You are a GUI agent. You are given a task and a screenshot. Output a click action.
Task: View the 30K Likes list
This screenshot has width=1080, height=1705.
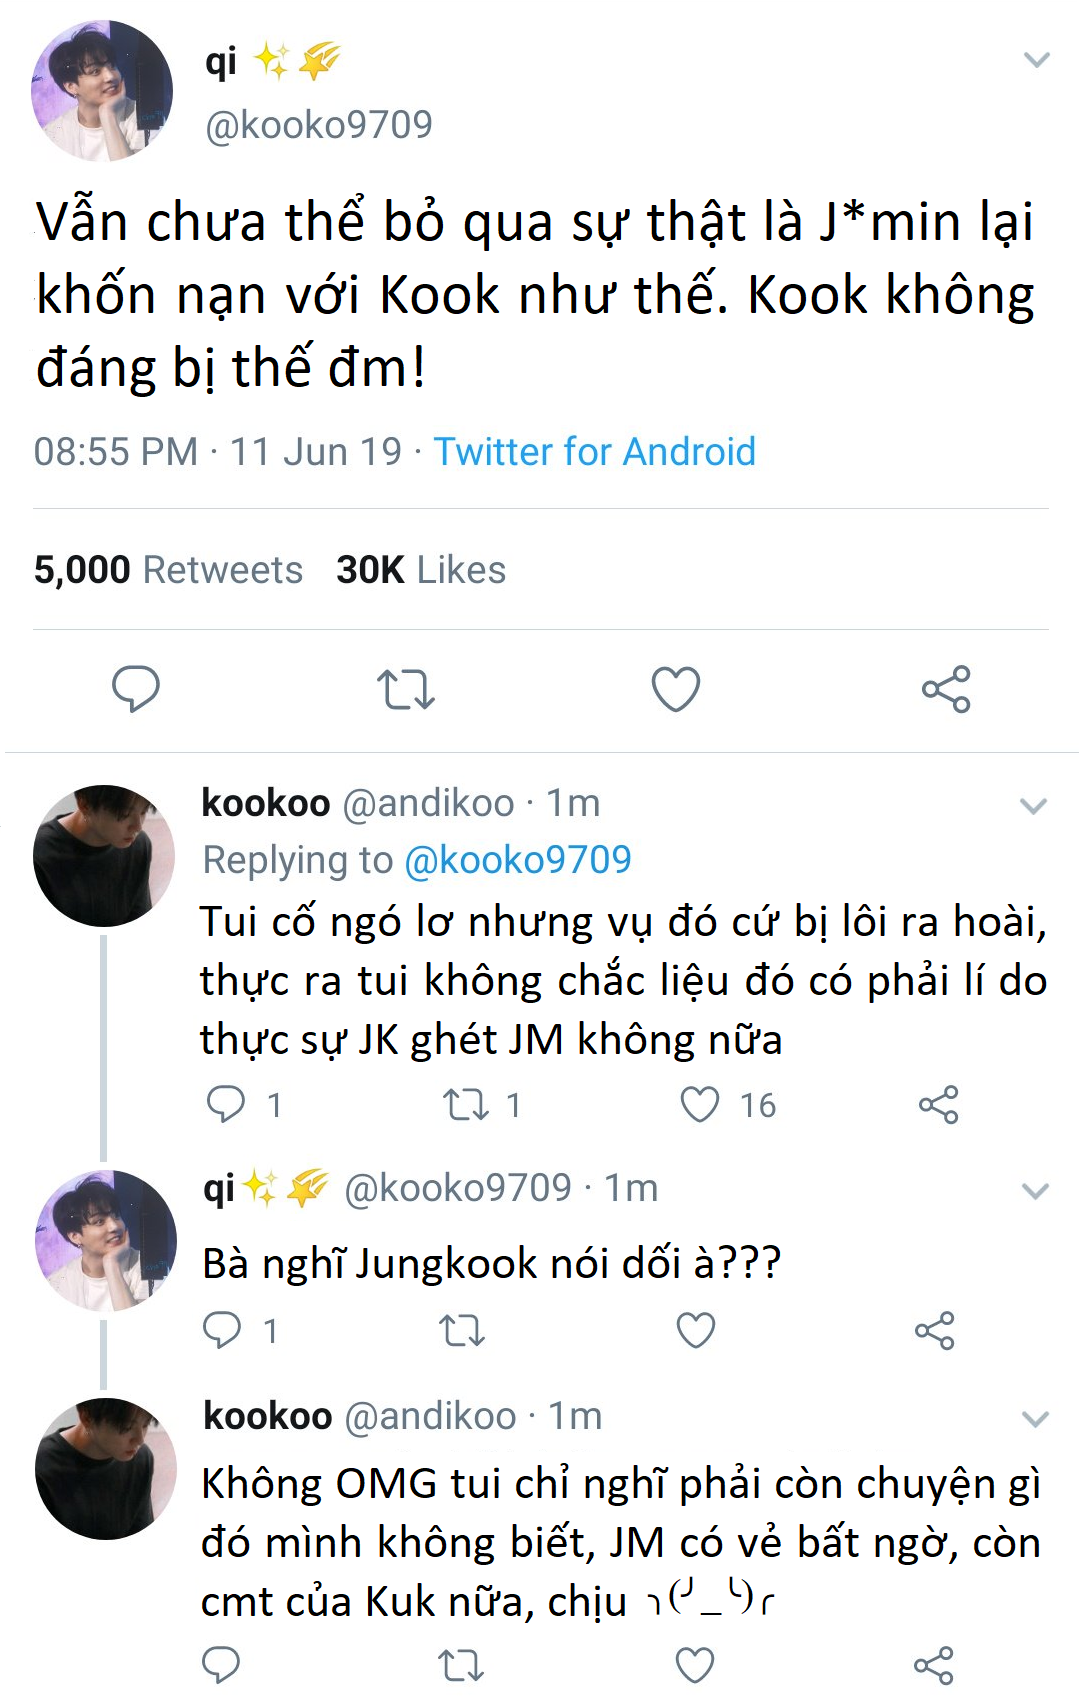point(421,570)
